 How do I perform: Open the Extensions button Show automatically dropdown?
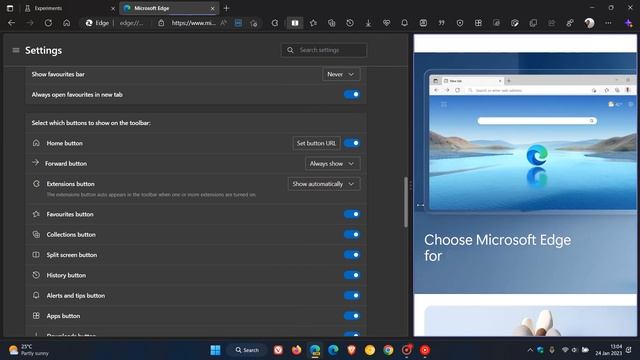(x=324, y=184)
